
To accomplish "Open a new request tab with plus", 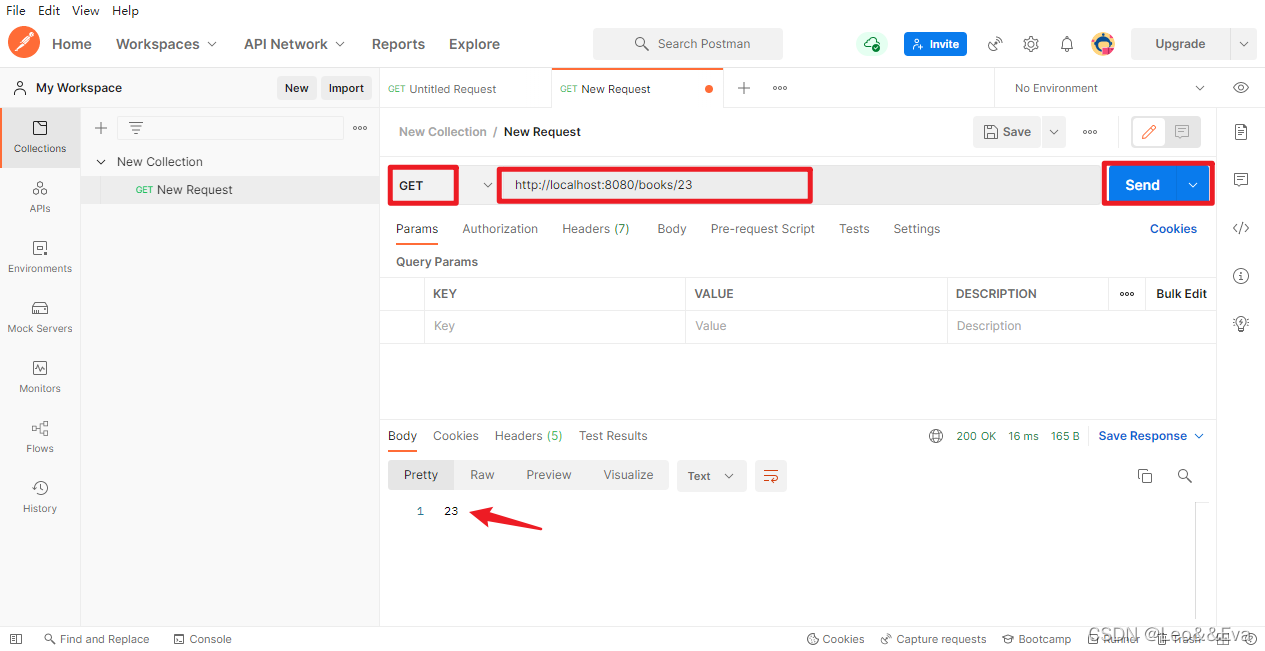I will pyautogui.click(x=744, y=88).
